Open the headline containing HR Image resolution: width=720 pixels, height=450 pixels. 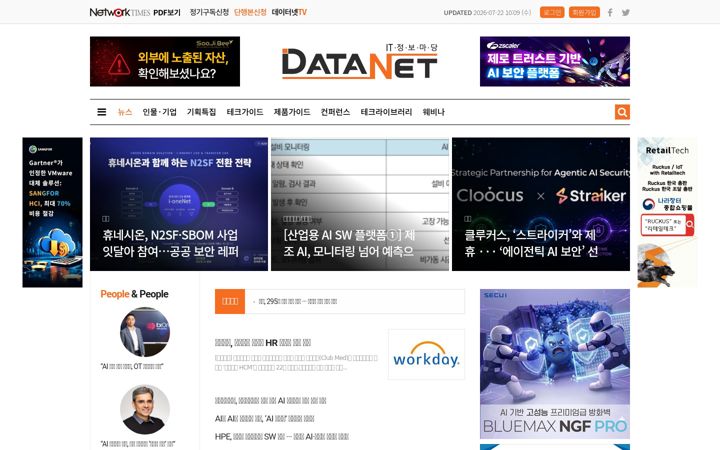(x=263, y=343)
